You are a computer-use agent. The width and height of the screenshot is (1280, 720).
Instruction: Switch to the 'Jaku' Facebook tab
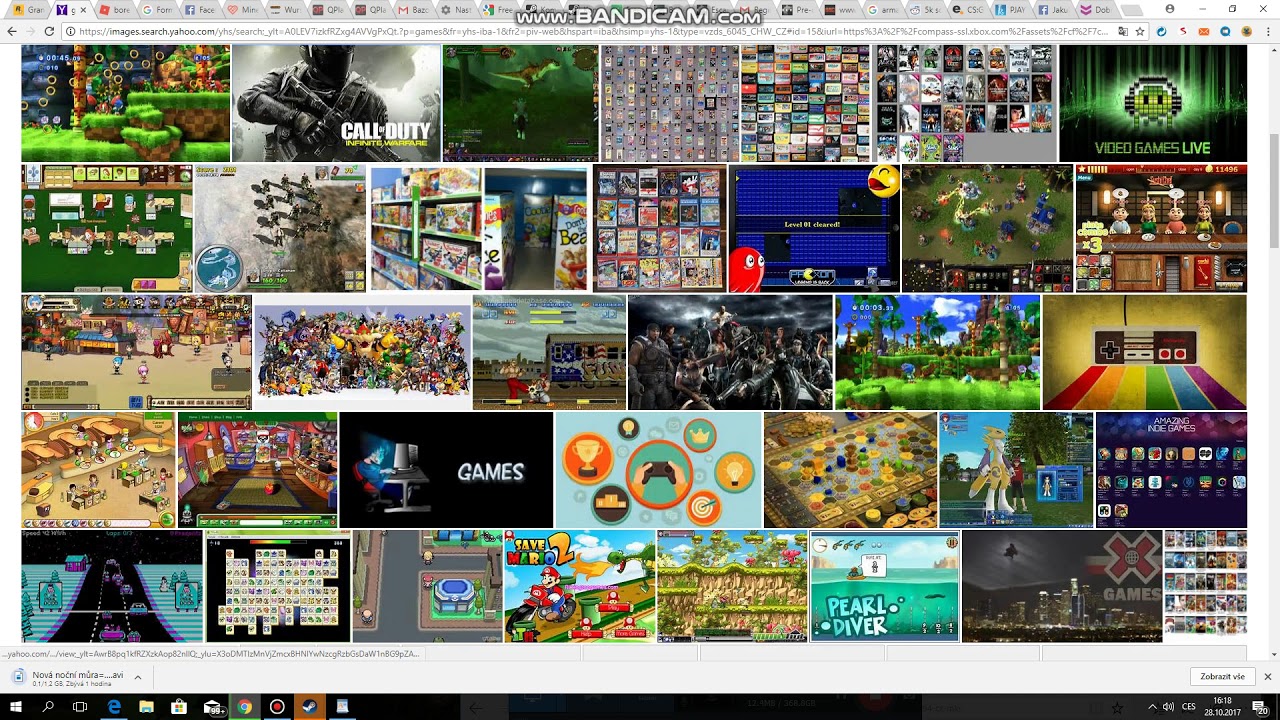(x=1055, y=10)
